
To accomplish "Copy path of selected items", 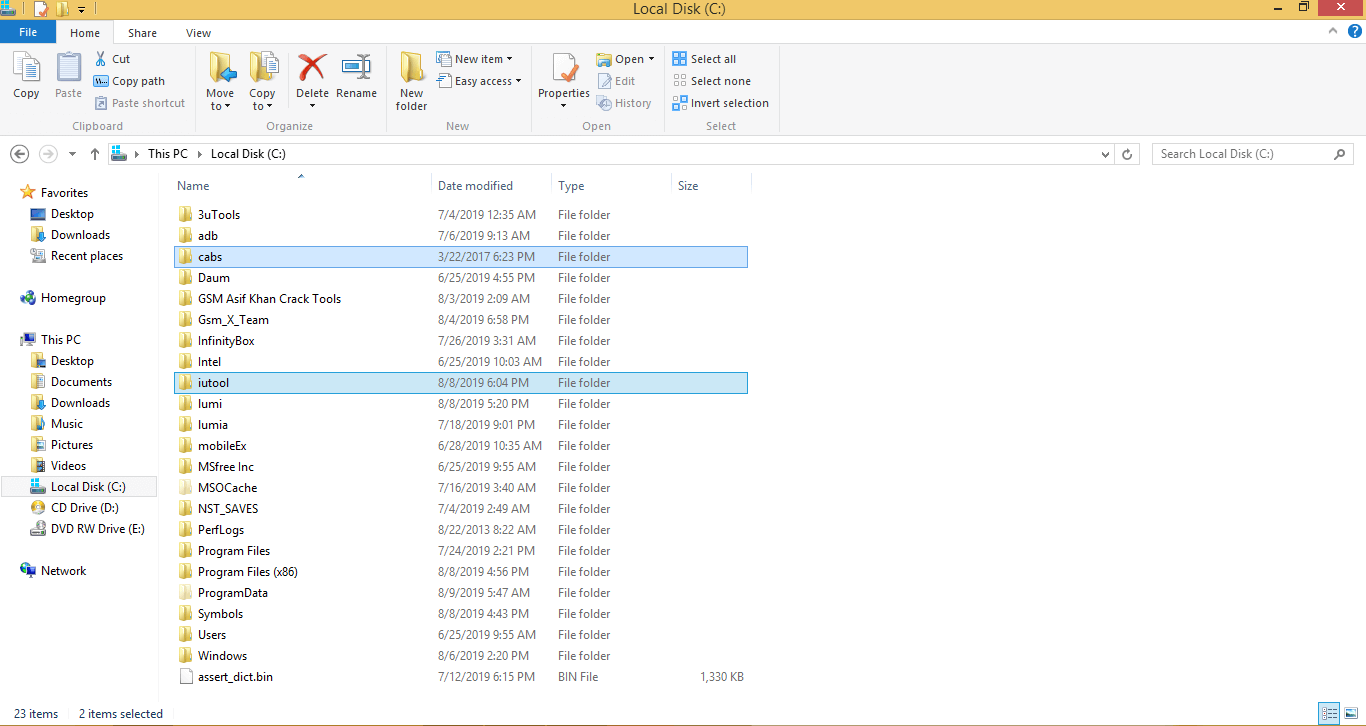I will click(131, 81).
